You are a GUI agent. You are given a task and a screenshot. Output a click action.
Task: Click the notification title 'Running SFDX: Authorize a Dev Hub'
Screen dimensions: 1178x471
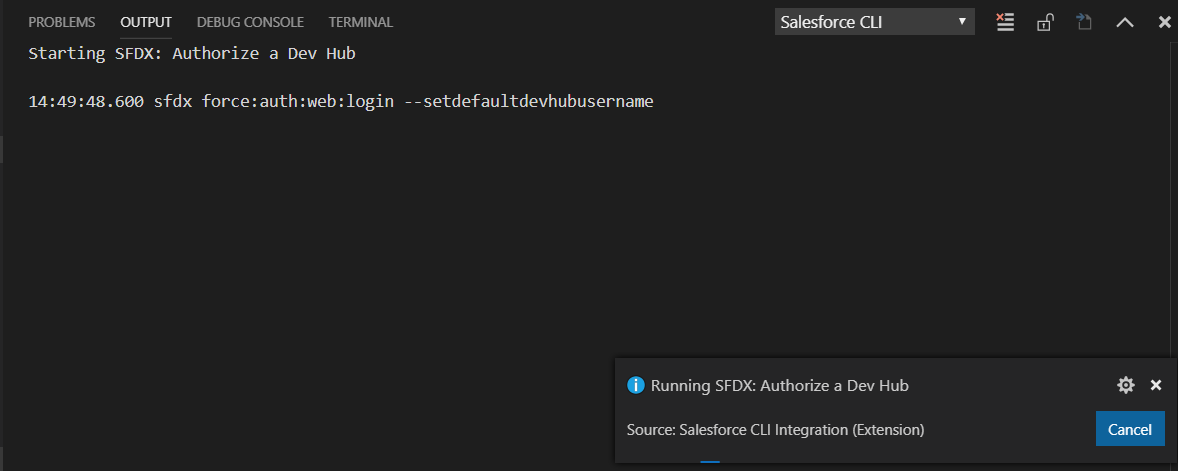pos(779,385)
